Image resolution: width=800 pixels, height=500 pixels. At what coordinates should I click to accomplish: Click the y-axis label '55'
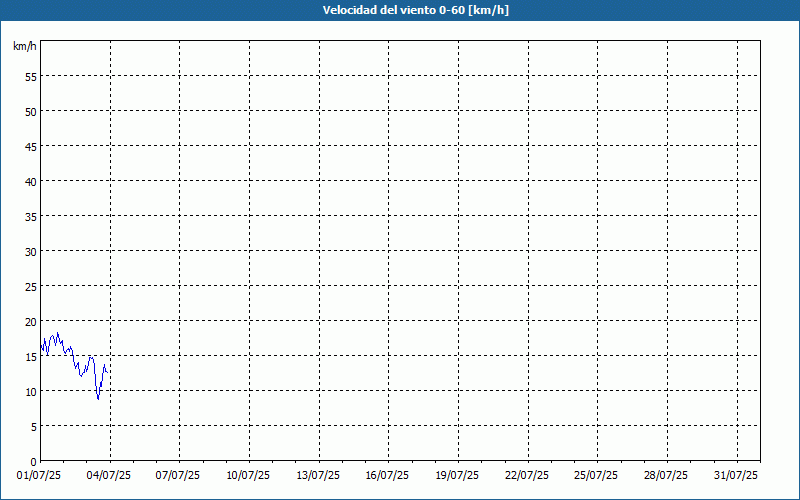click(31, 77)
